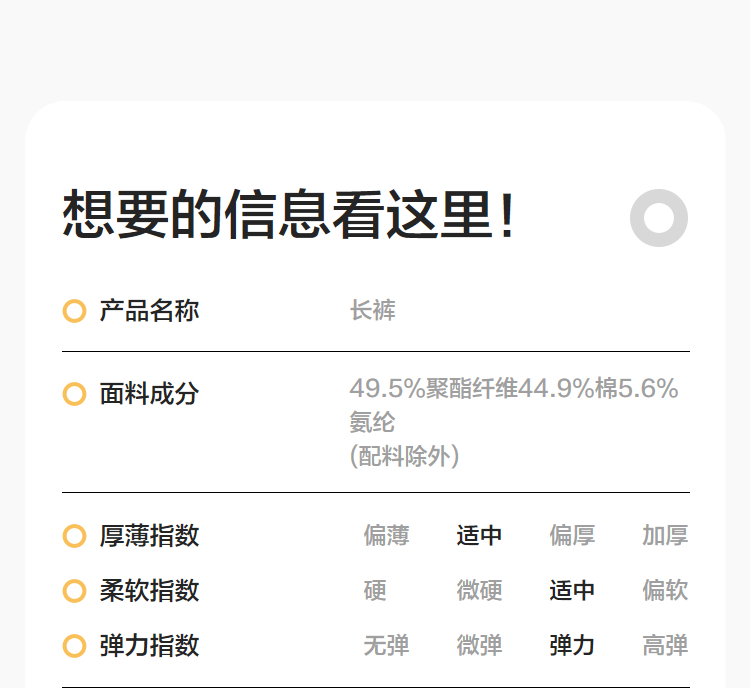This screenshot has width=750, height=688.
Task: Select 硬 softness option
Action: point(375,591)
